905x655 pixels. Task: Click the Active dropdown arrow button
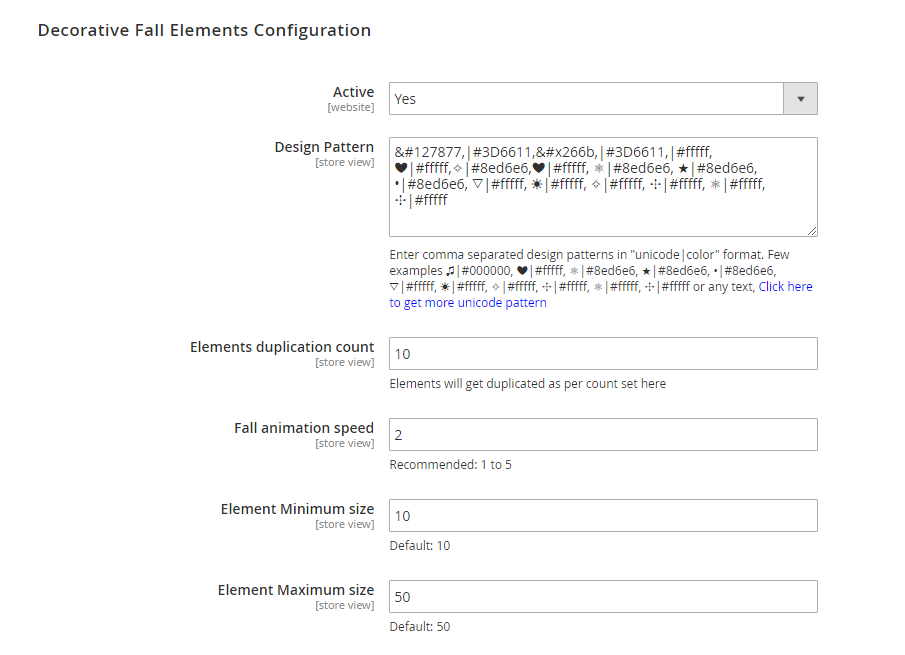pyautogui.click(x=800, y=99)
